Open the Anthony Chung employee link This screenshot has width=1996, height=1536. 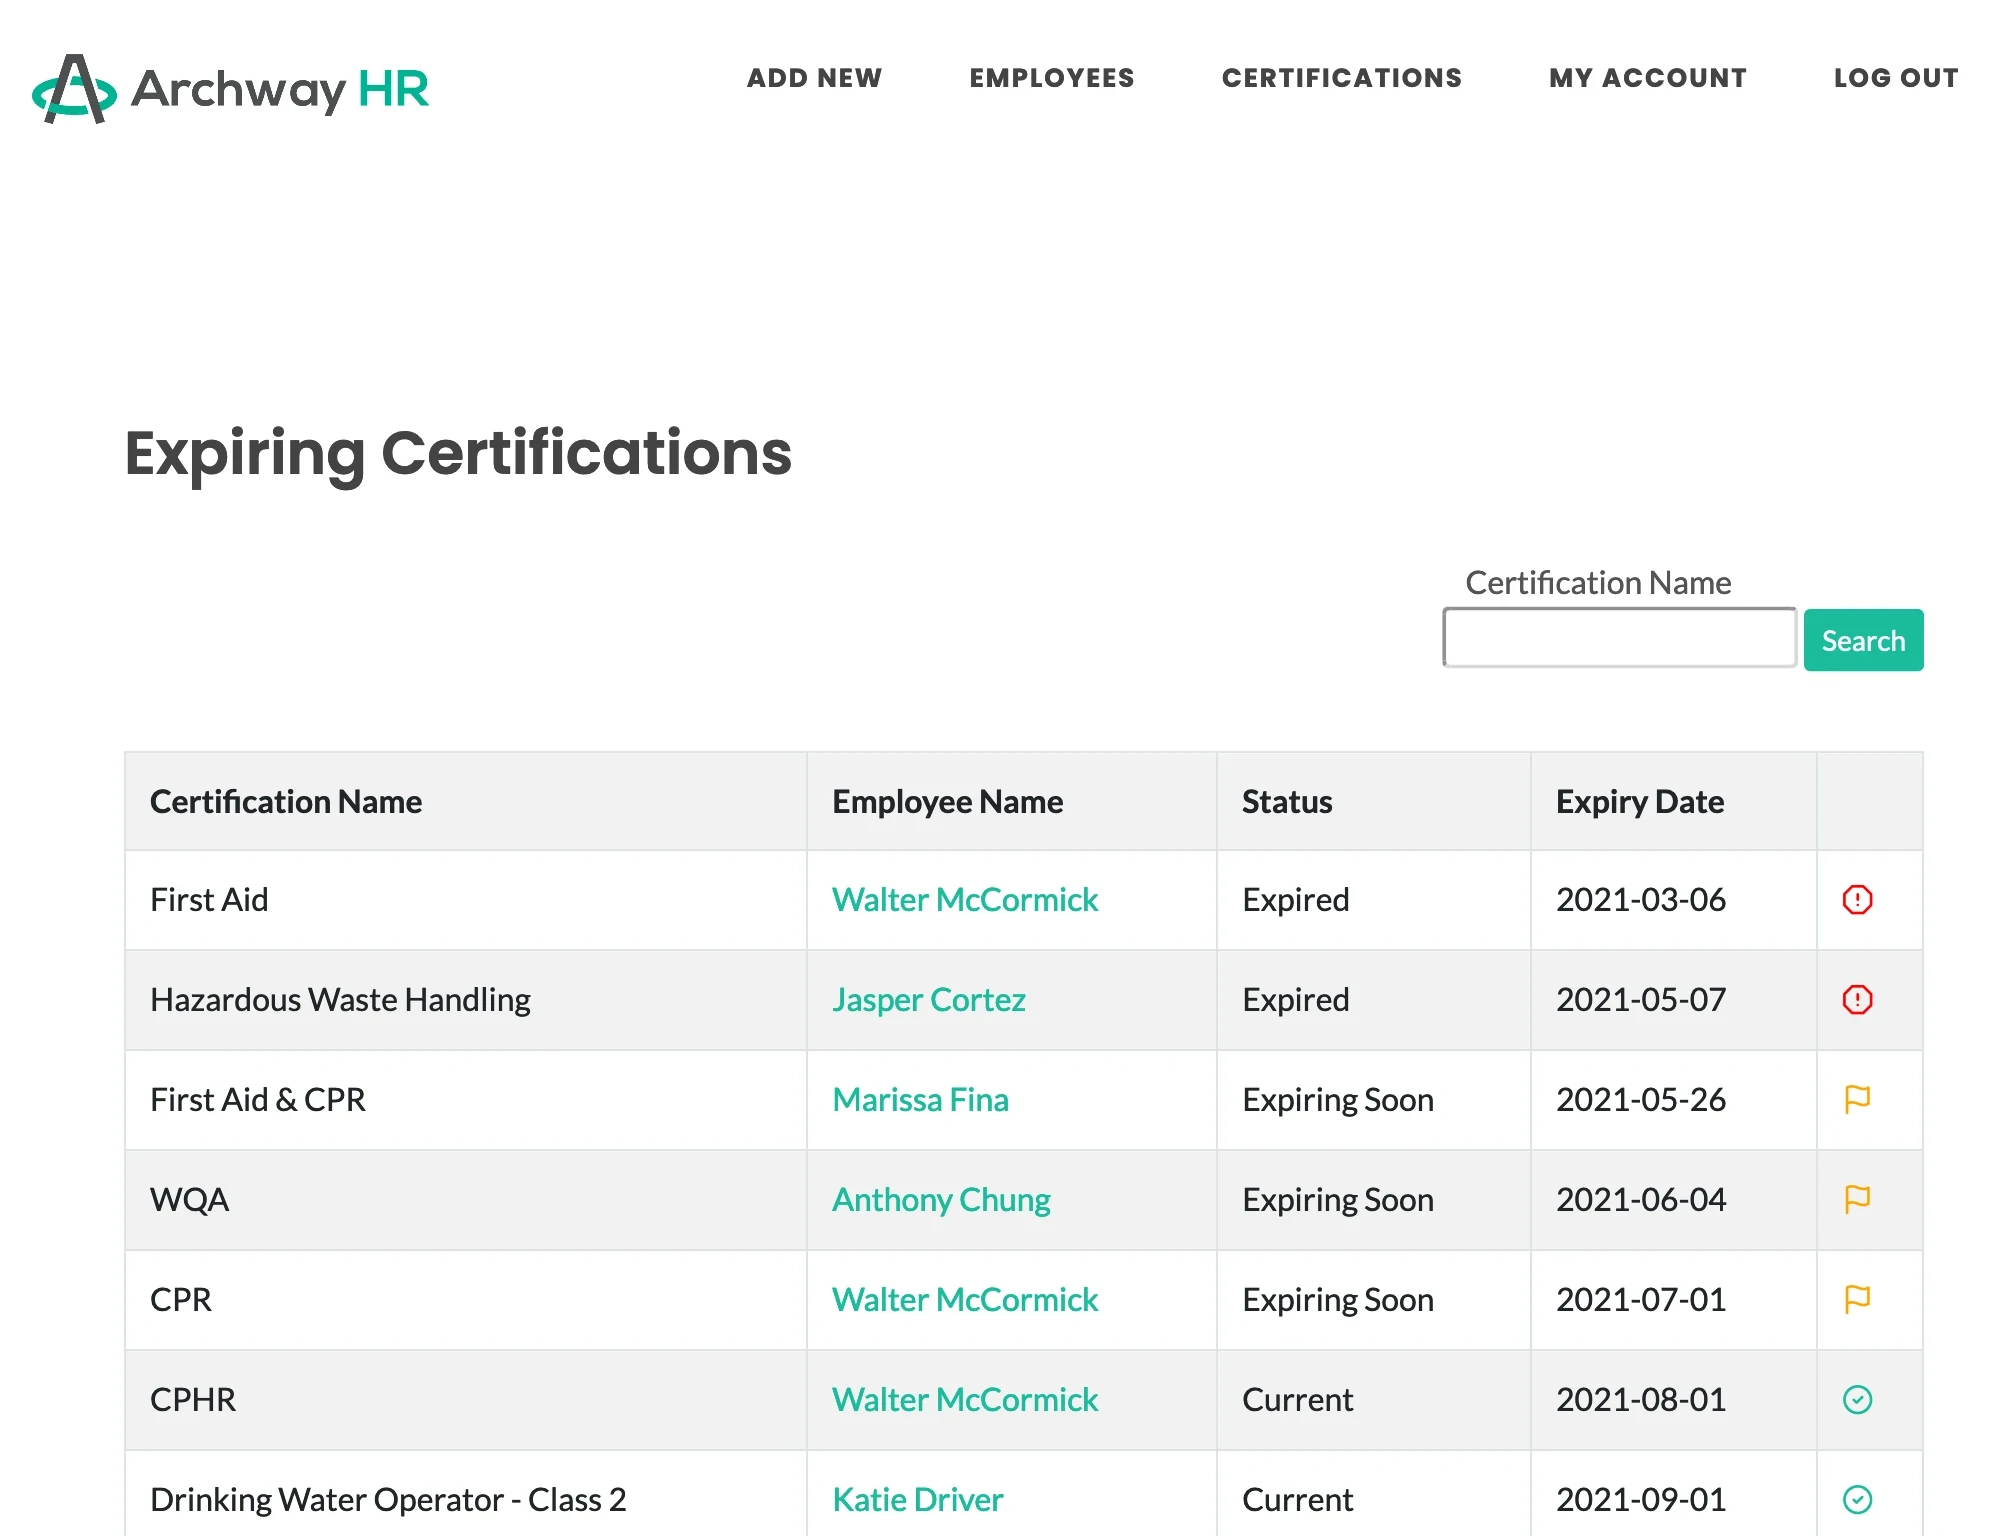pyautogui.click(x=941, y=1199)
